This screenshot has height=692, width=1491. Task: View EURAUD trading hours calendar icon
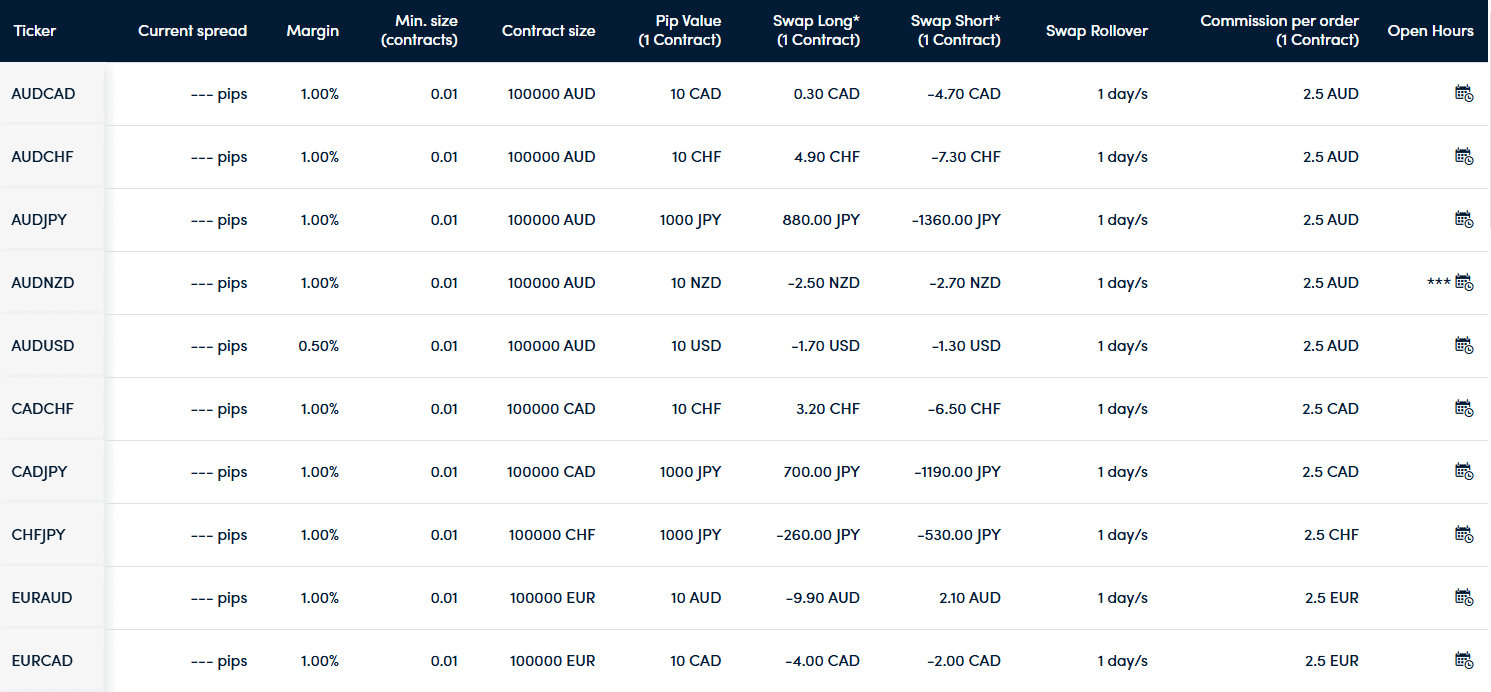1464,597
